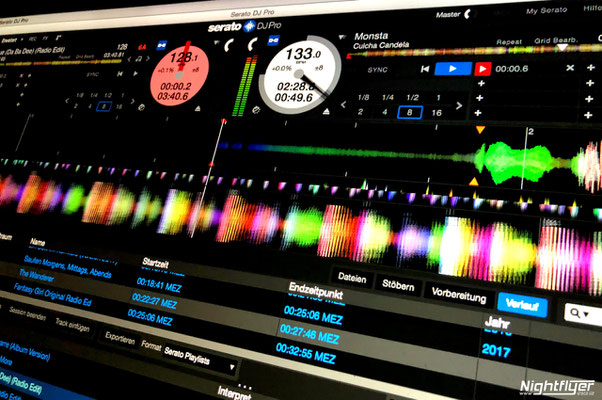Open the right deck track dropdown arrow
This screenshot has width=602, height=400.
[342, 37]
